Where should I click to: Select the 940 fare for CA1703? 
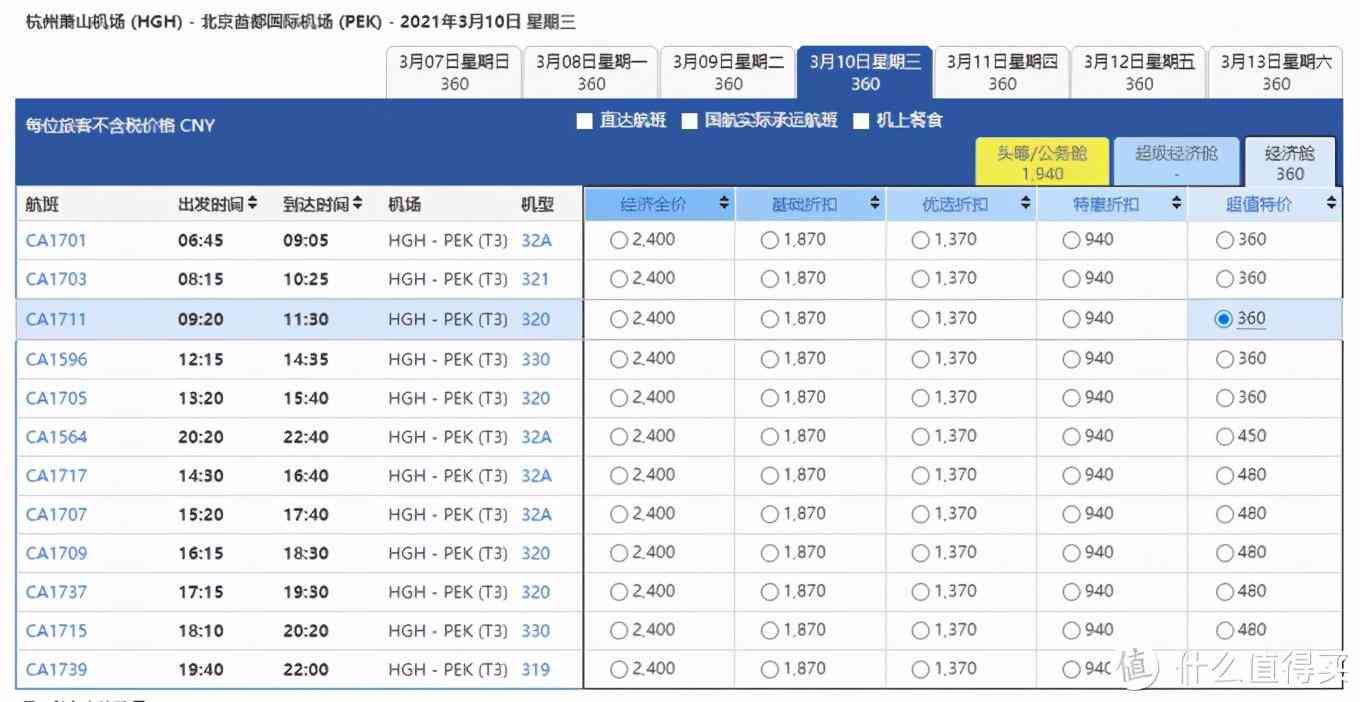point(1071,279)
